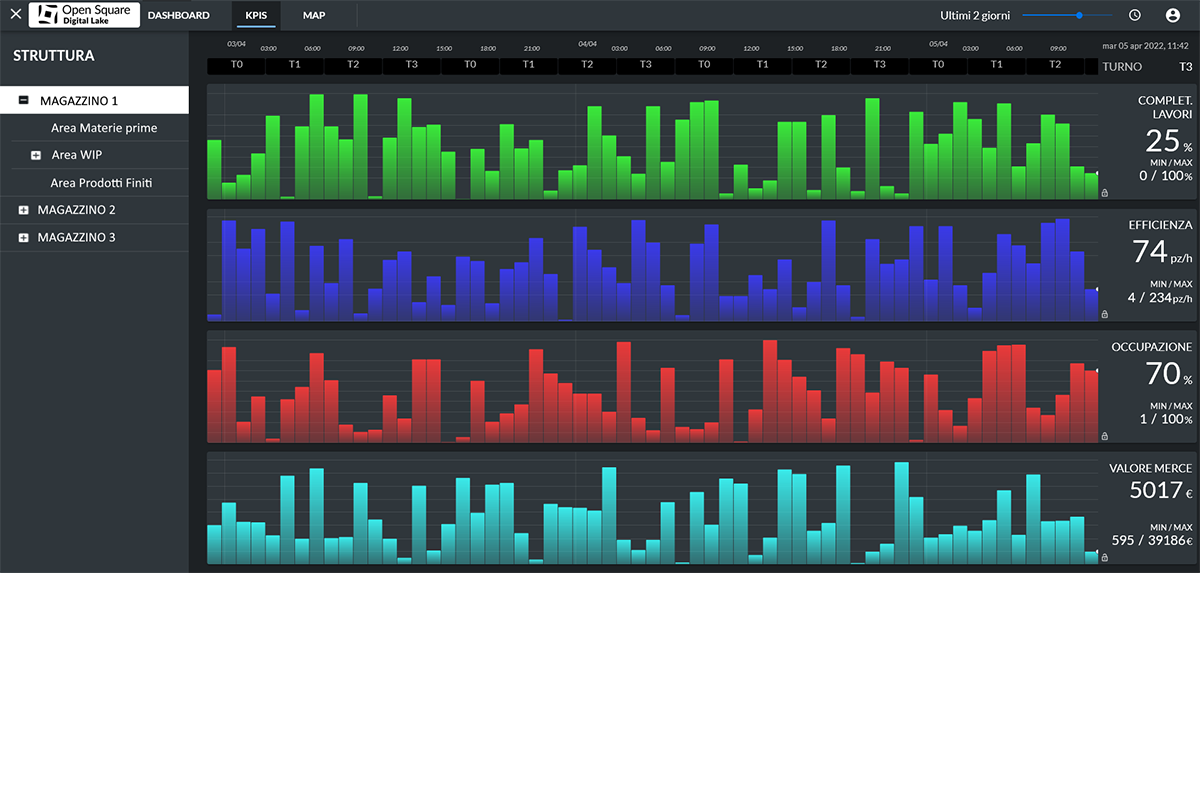Click the EFFICIENZA 74 pz/h value
The image size is (1200, 800).
pos(1162,251)
